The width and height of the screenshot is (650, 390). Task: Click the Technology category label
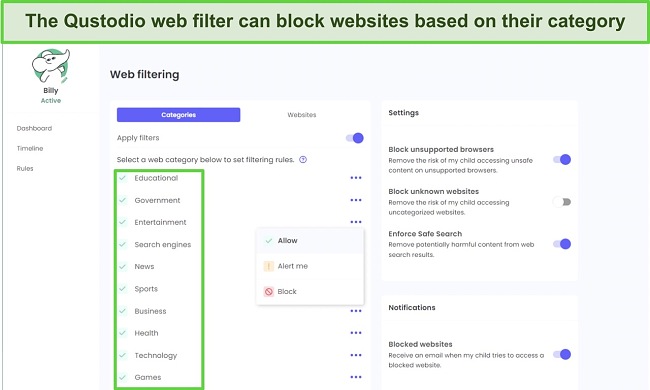pos(155,355)
